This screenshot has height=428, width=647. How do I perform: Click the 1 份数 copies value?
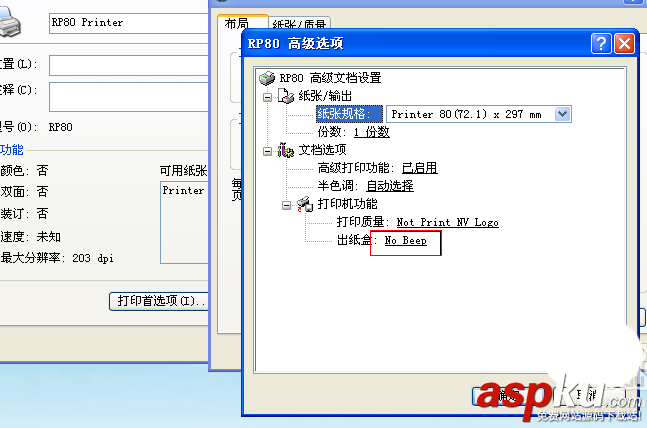(372, 132)
